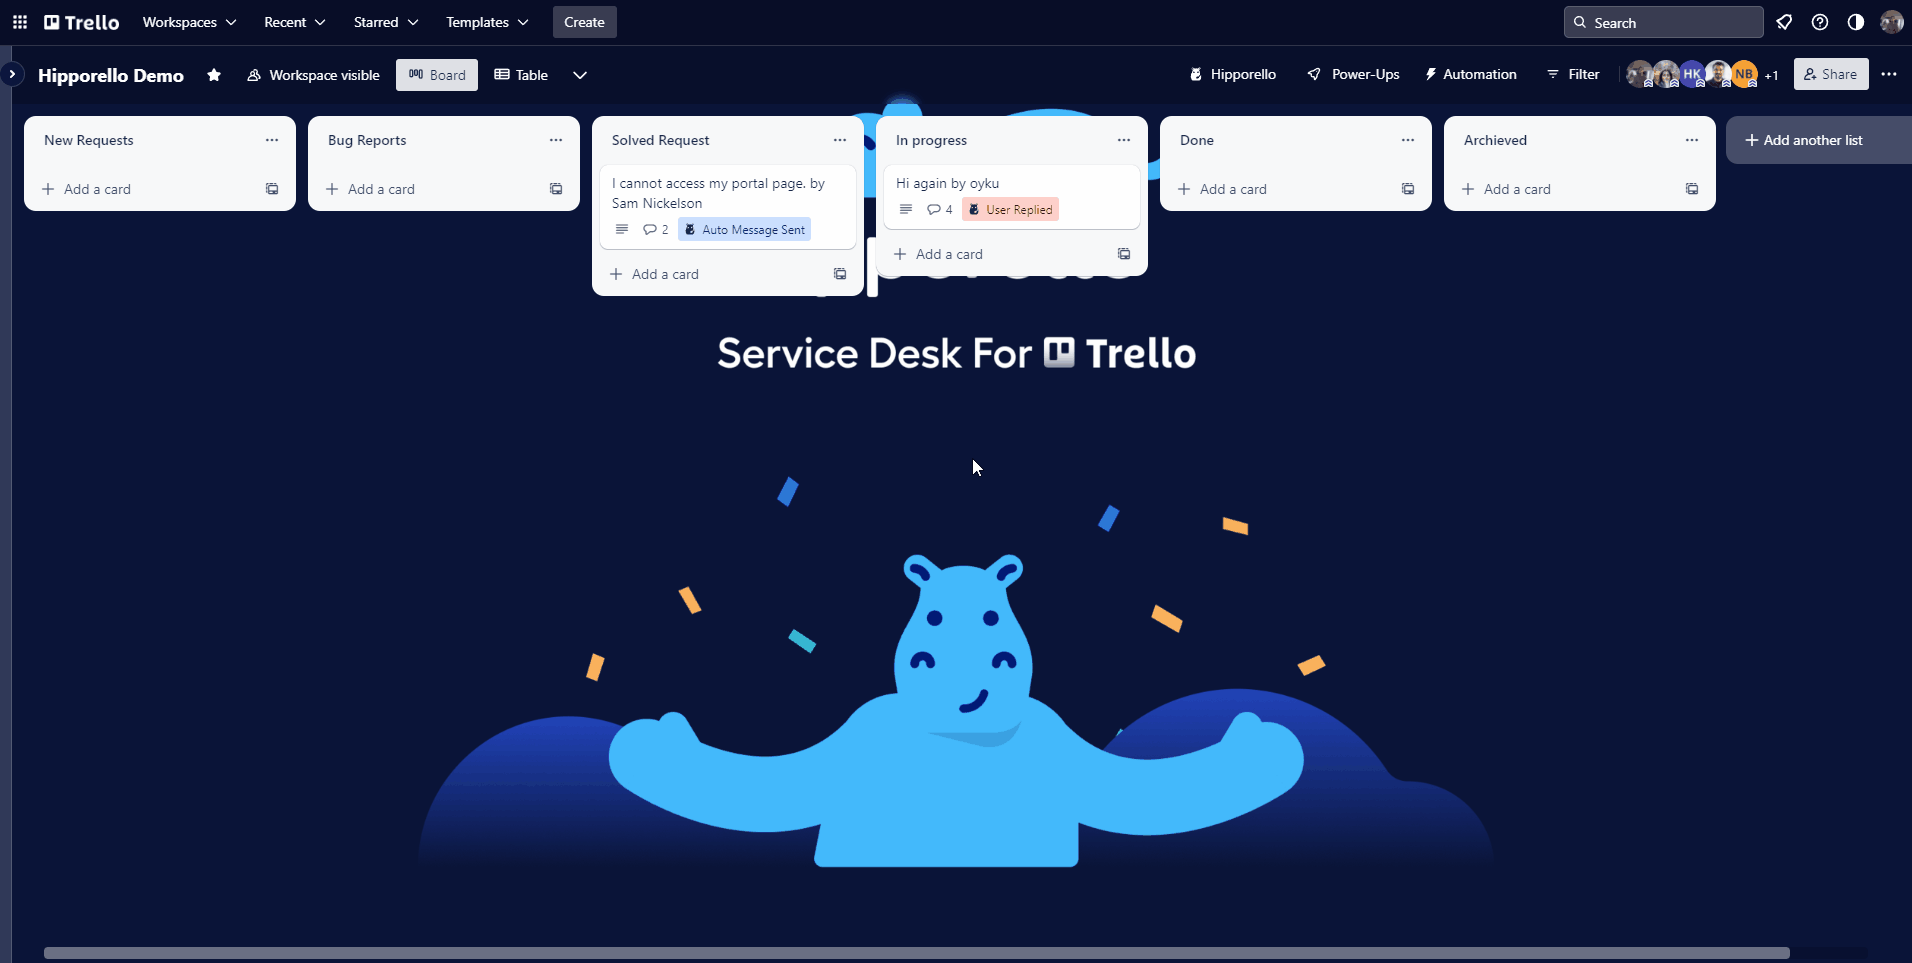Open your profile avatar menu

point(1891,21)
